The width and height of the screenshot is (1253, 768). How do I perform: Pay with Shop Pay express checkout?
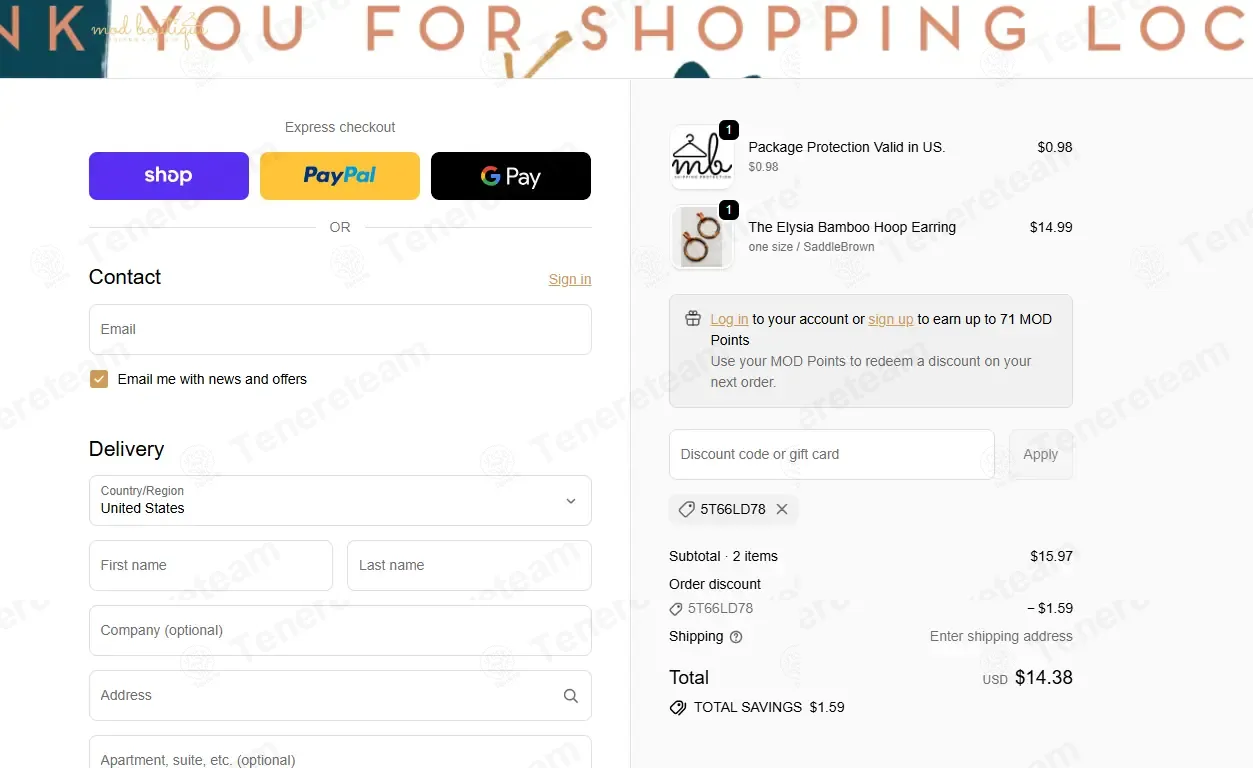tap(169, 176)
